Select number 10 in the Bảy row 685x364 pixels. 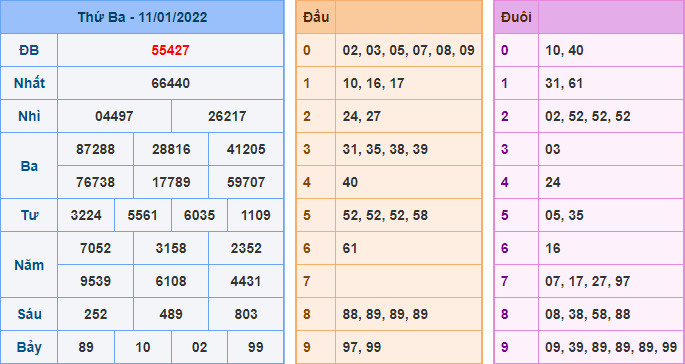pyautogui.click(x=142, y=347)
